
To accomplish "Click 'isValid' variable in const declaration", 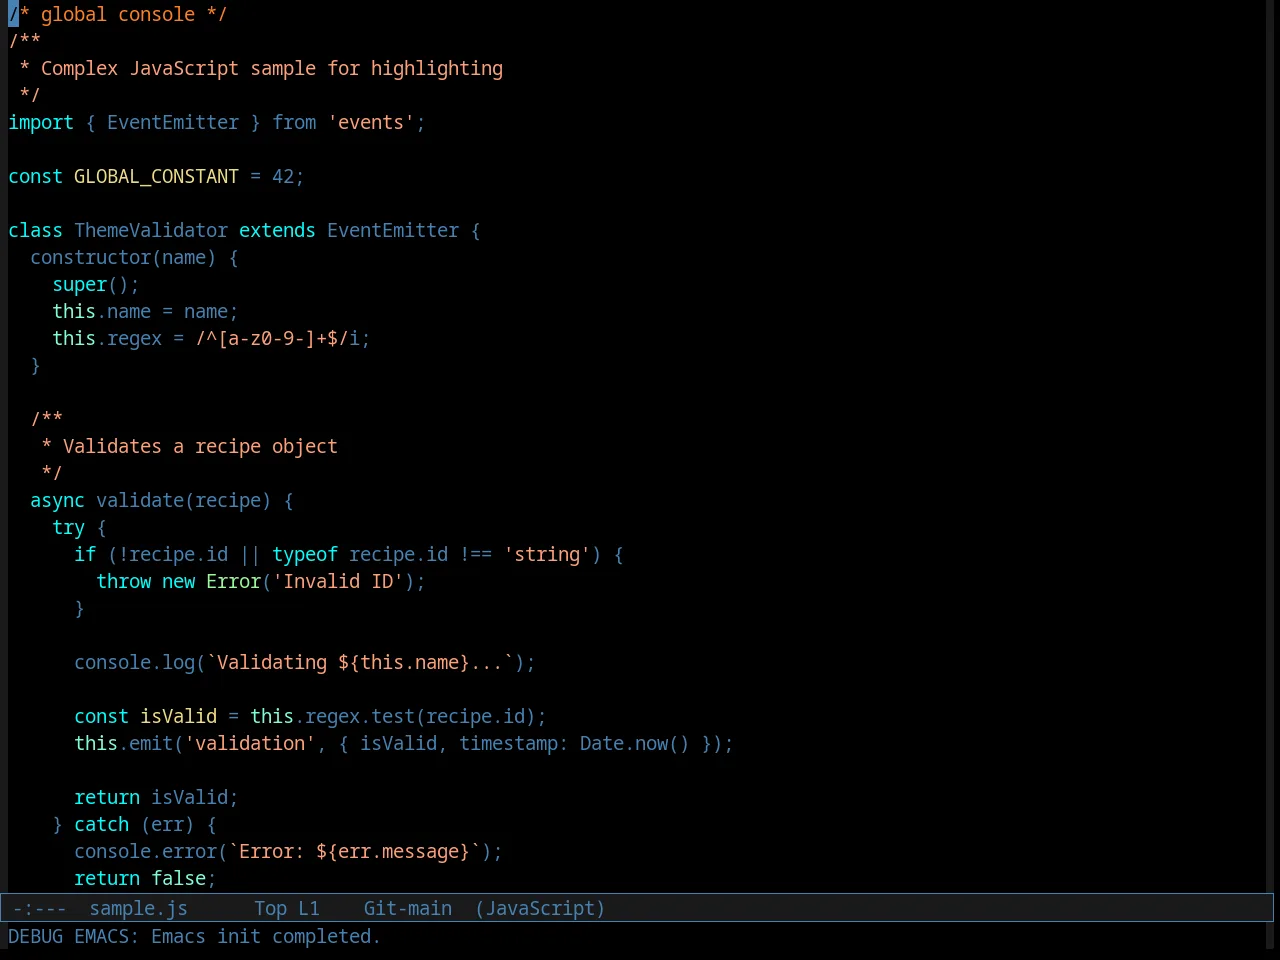I will (x=178, y=716).
